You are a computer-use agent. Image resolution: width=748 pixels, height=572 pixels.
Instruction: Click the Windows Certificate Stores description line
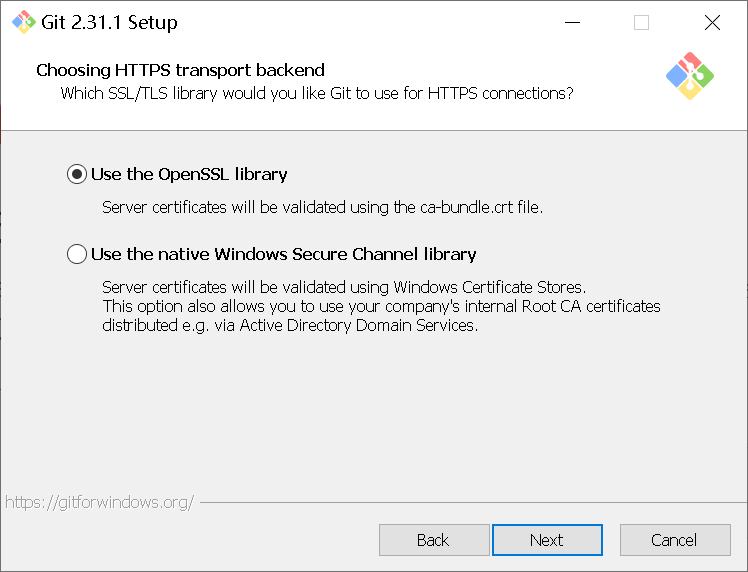pos(344,288)
